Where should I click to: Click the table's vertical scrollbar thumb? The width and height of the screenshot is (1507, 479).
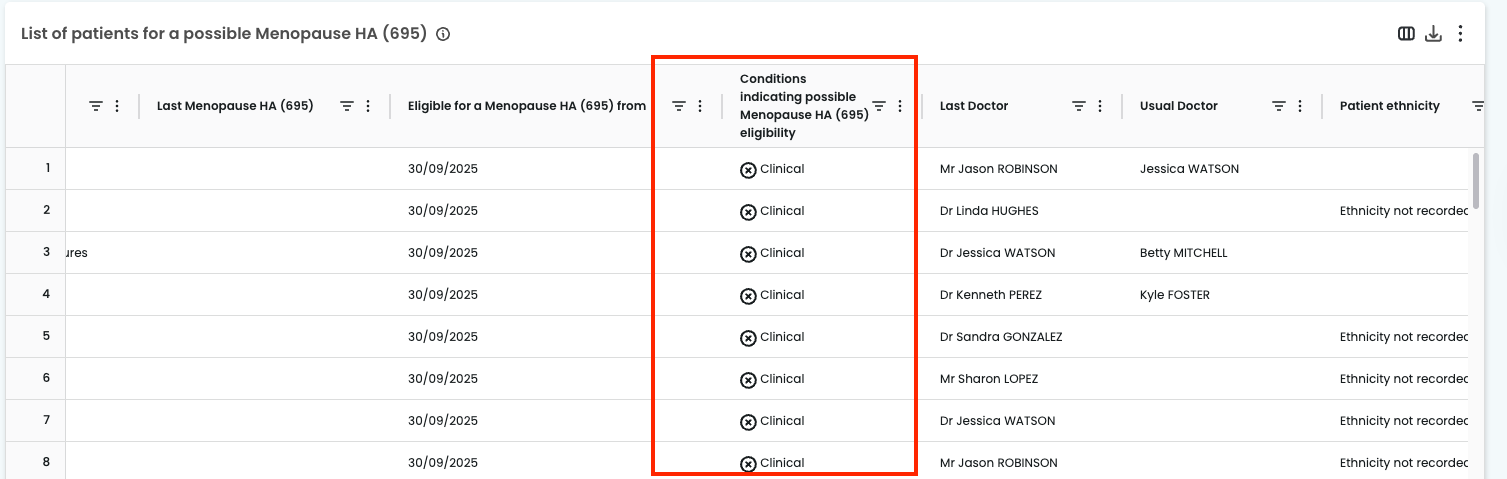(1477, 178)
